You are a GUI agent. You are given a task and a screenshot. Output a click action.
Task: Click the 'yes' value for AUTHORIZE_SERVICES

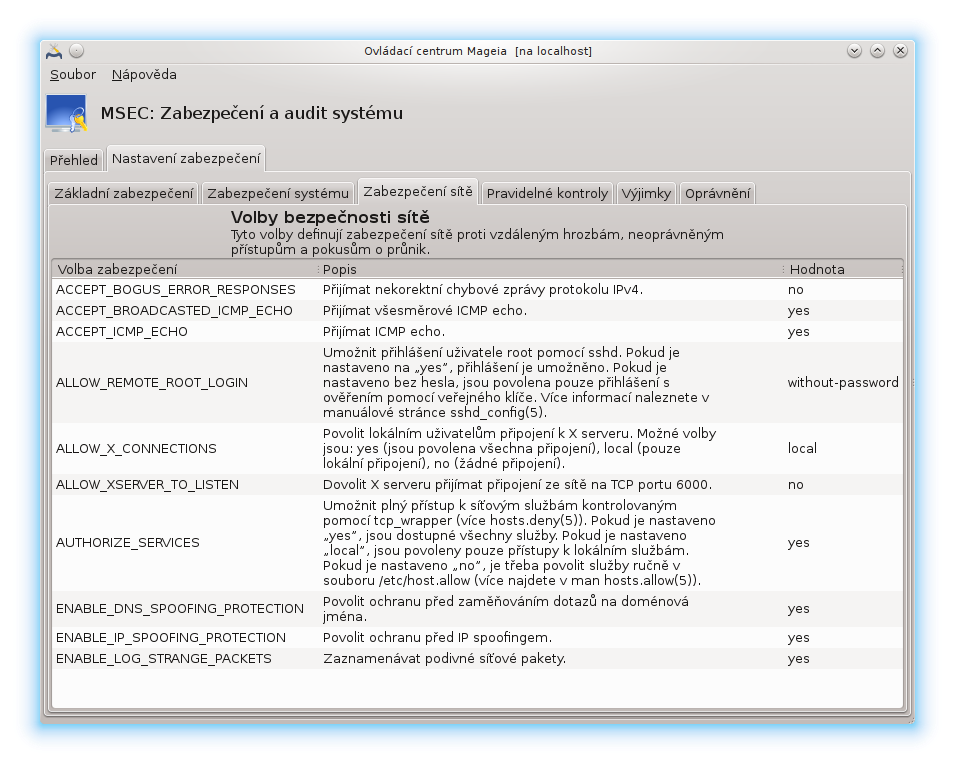[798, 542]
